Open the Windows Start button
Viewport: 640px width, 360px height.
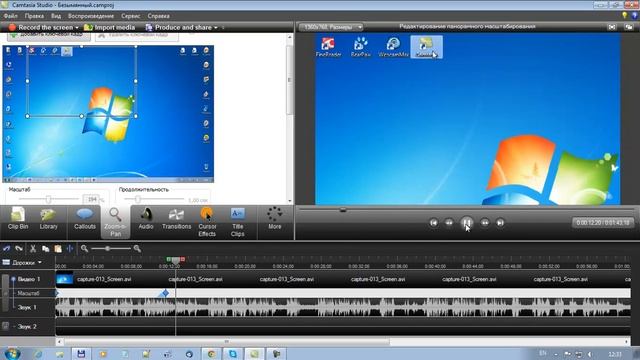pos(12,353)
